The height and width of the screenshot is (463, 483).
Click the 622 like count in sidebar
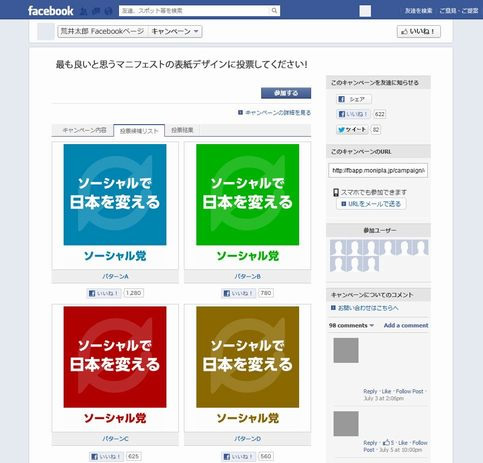[x=379, y=114]
